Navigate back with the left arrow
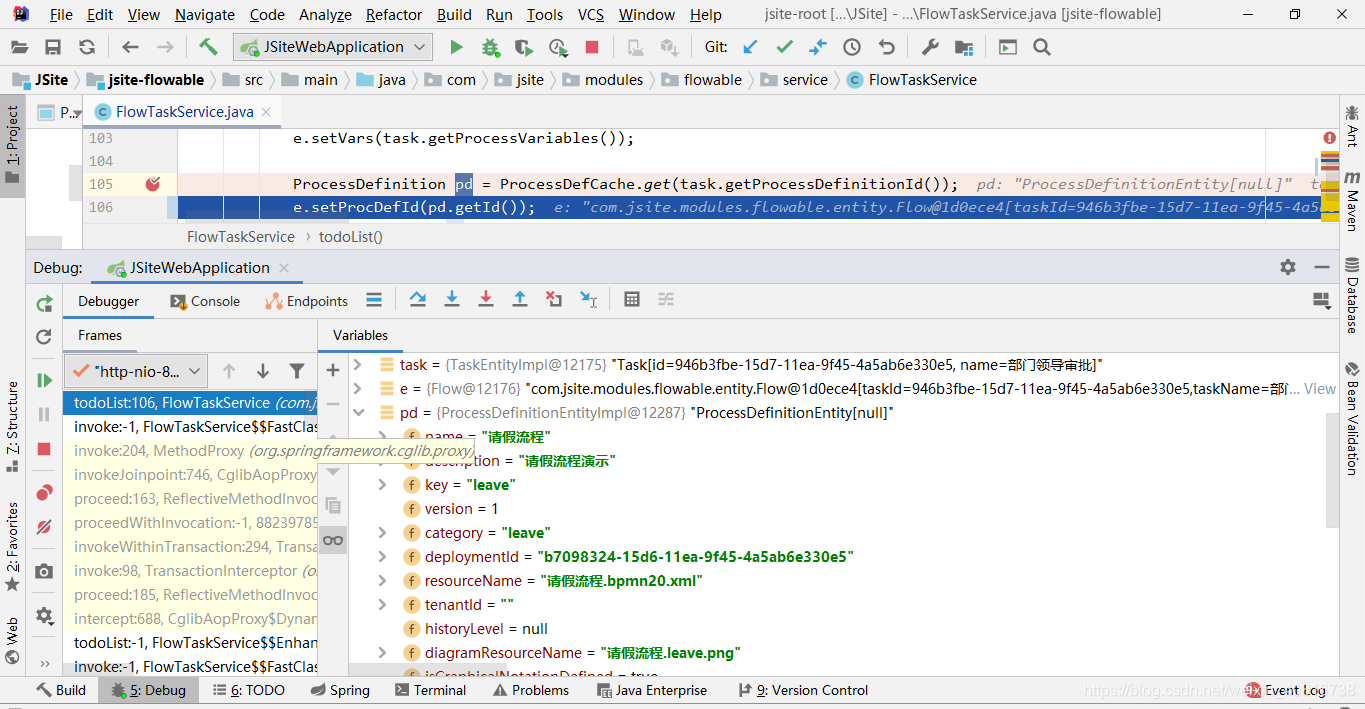1365x709 pixels. (130, 47)
